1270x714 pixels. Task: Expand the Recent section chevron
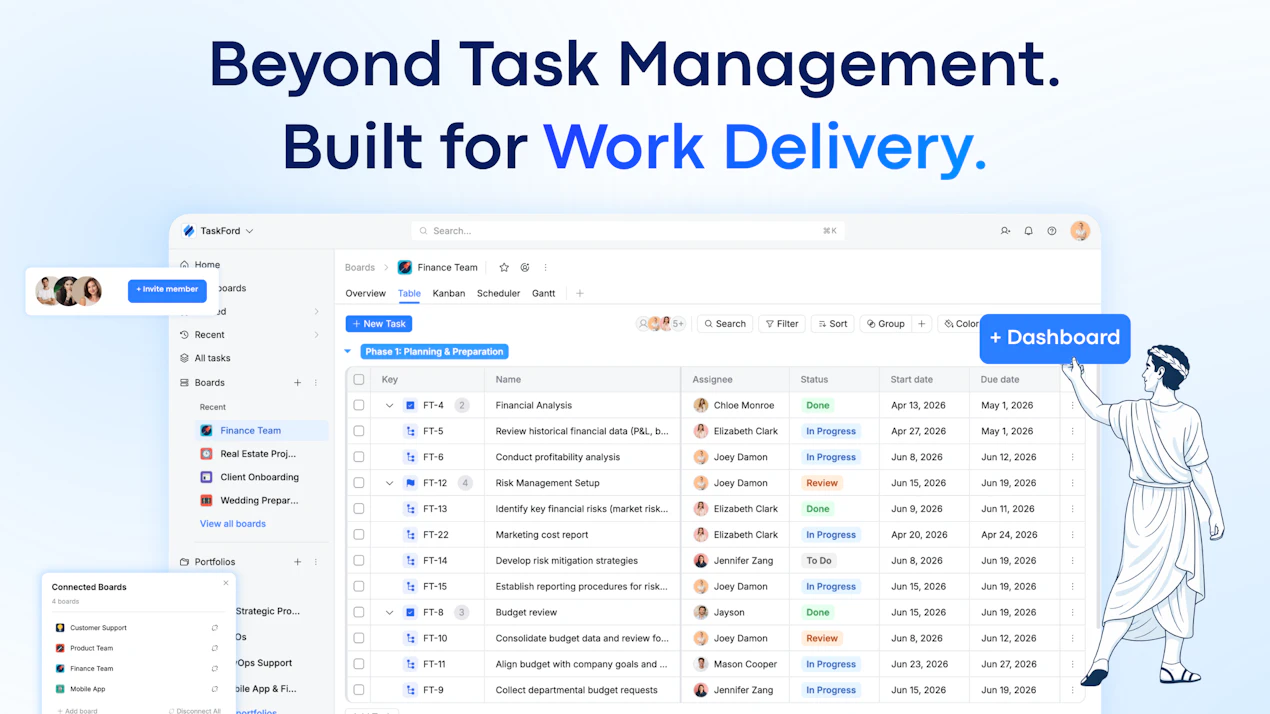tap(317, 335)
